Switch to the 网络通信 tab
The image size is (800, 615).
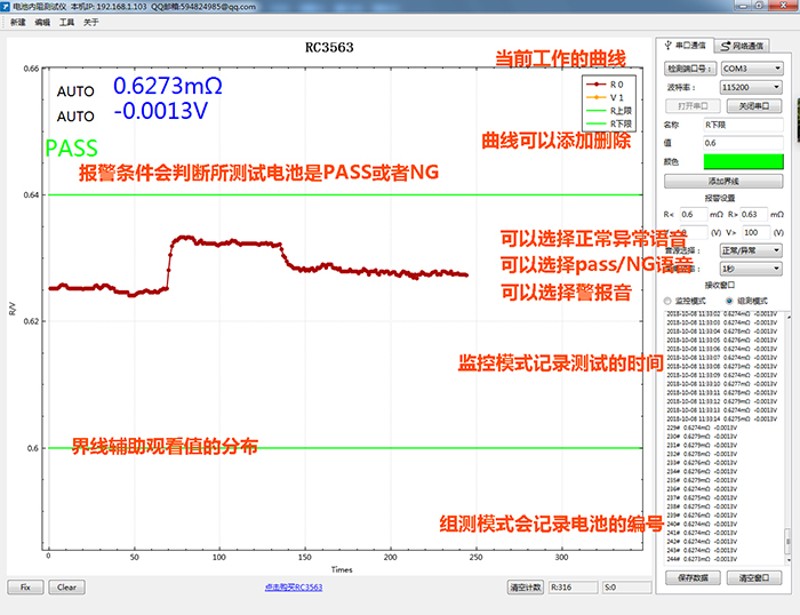point(741,46)
